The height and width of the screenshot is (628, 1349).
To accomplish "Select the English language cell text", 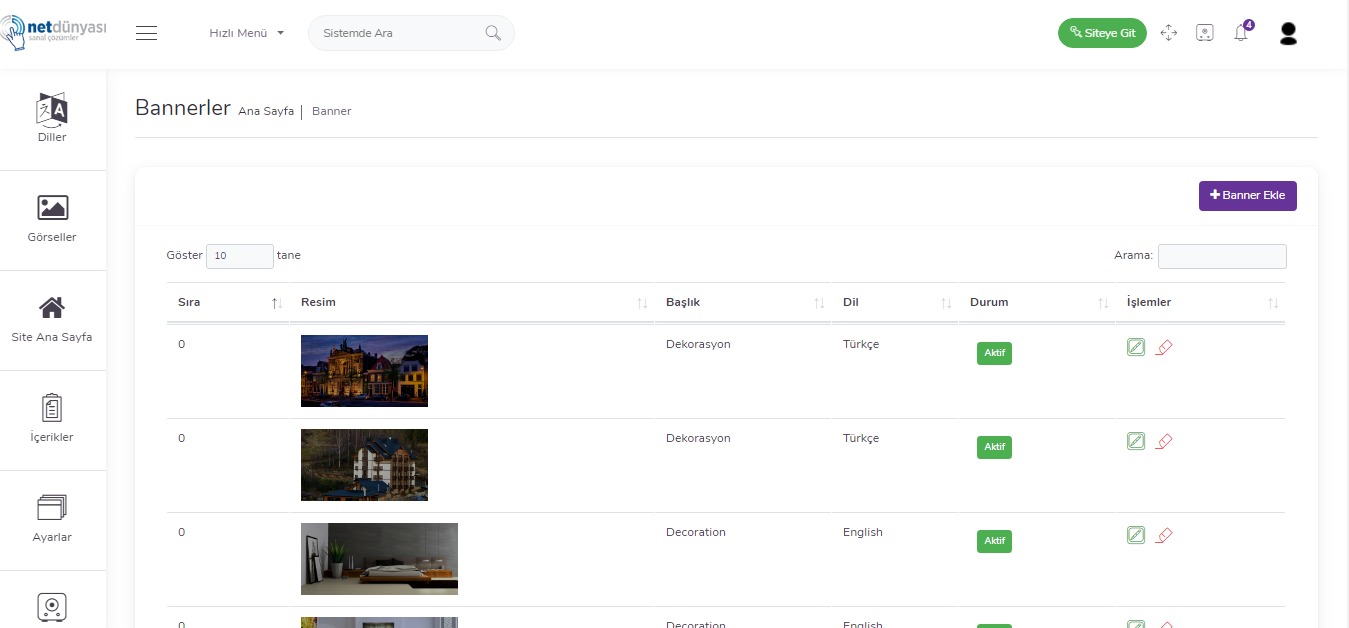I will [x=863, y=532].
